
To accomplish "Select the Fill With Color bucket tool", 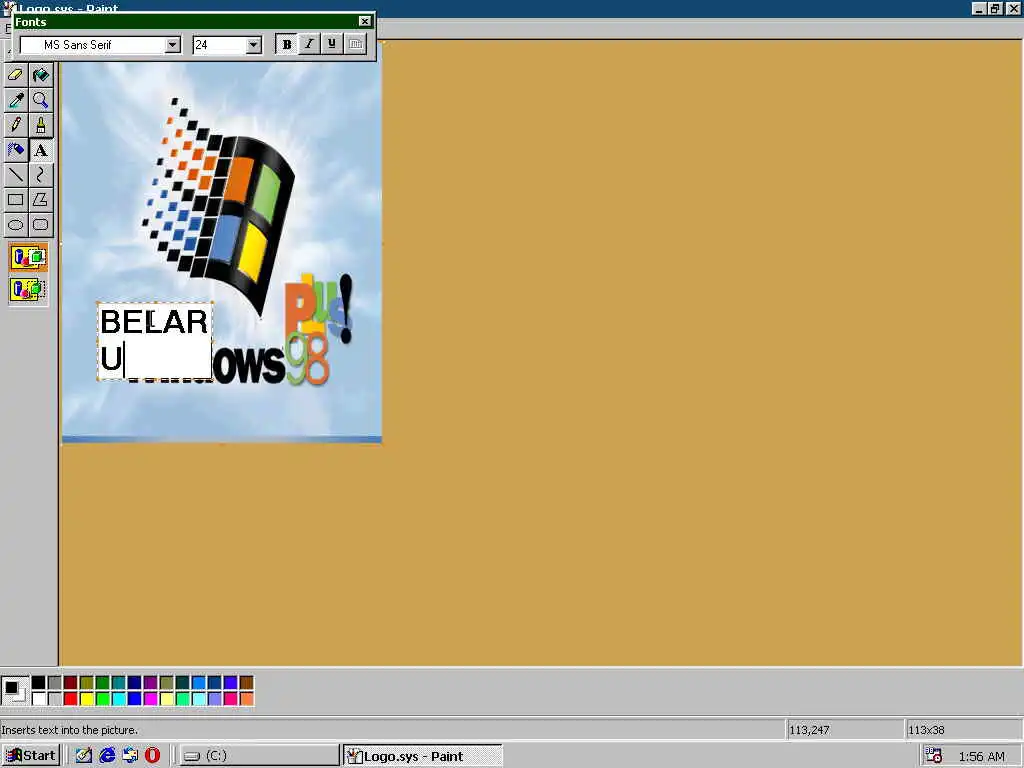I will [x=40, y=75].
